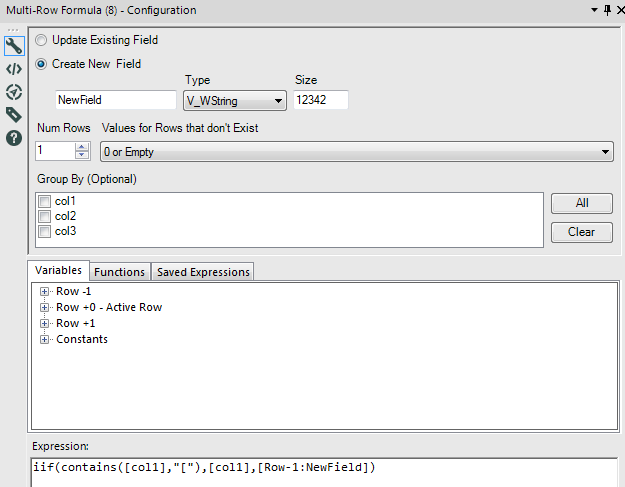The width and height of the screenshot is (625, 487).
Task: Open the XML view code icon
Action: [x=14, y=69]
